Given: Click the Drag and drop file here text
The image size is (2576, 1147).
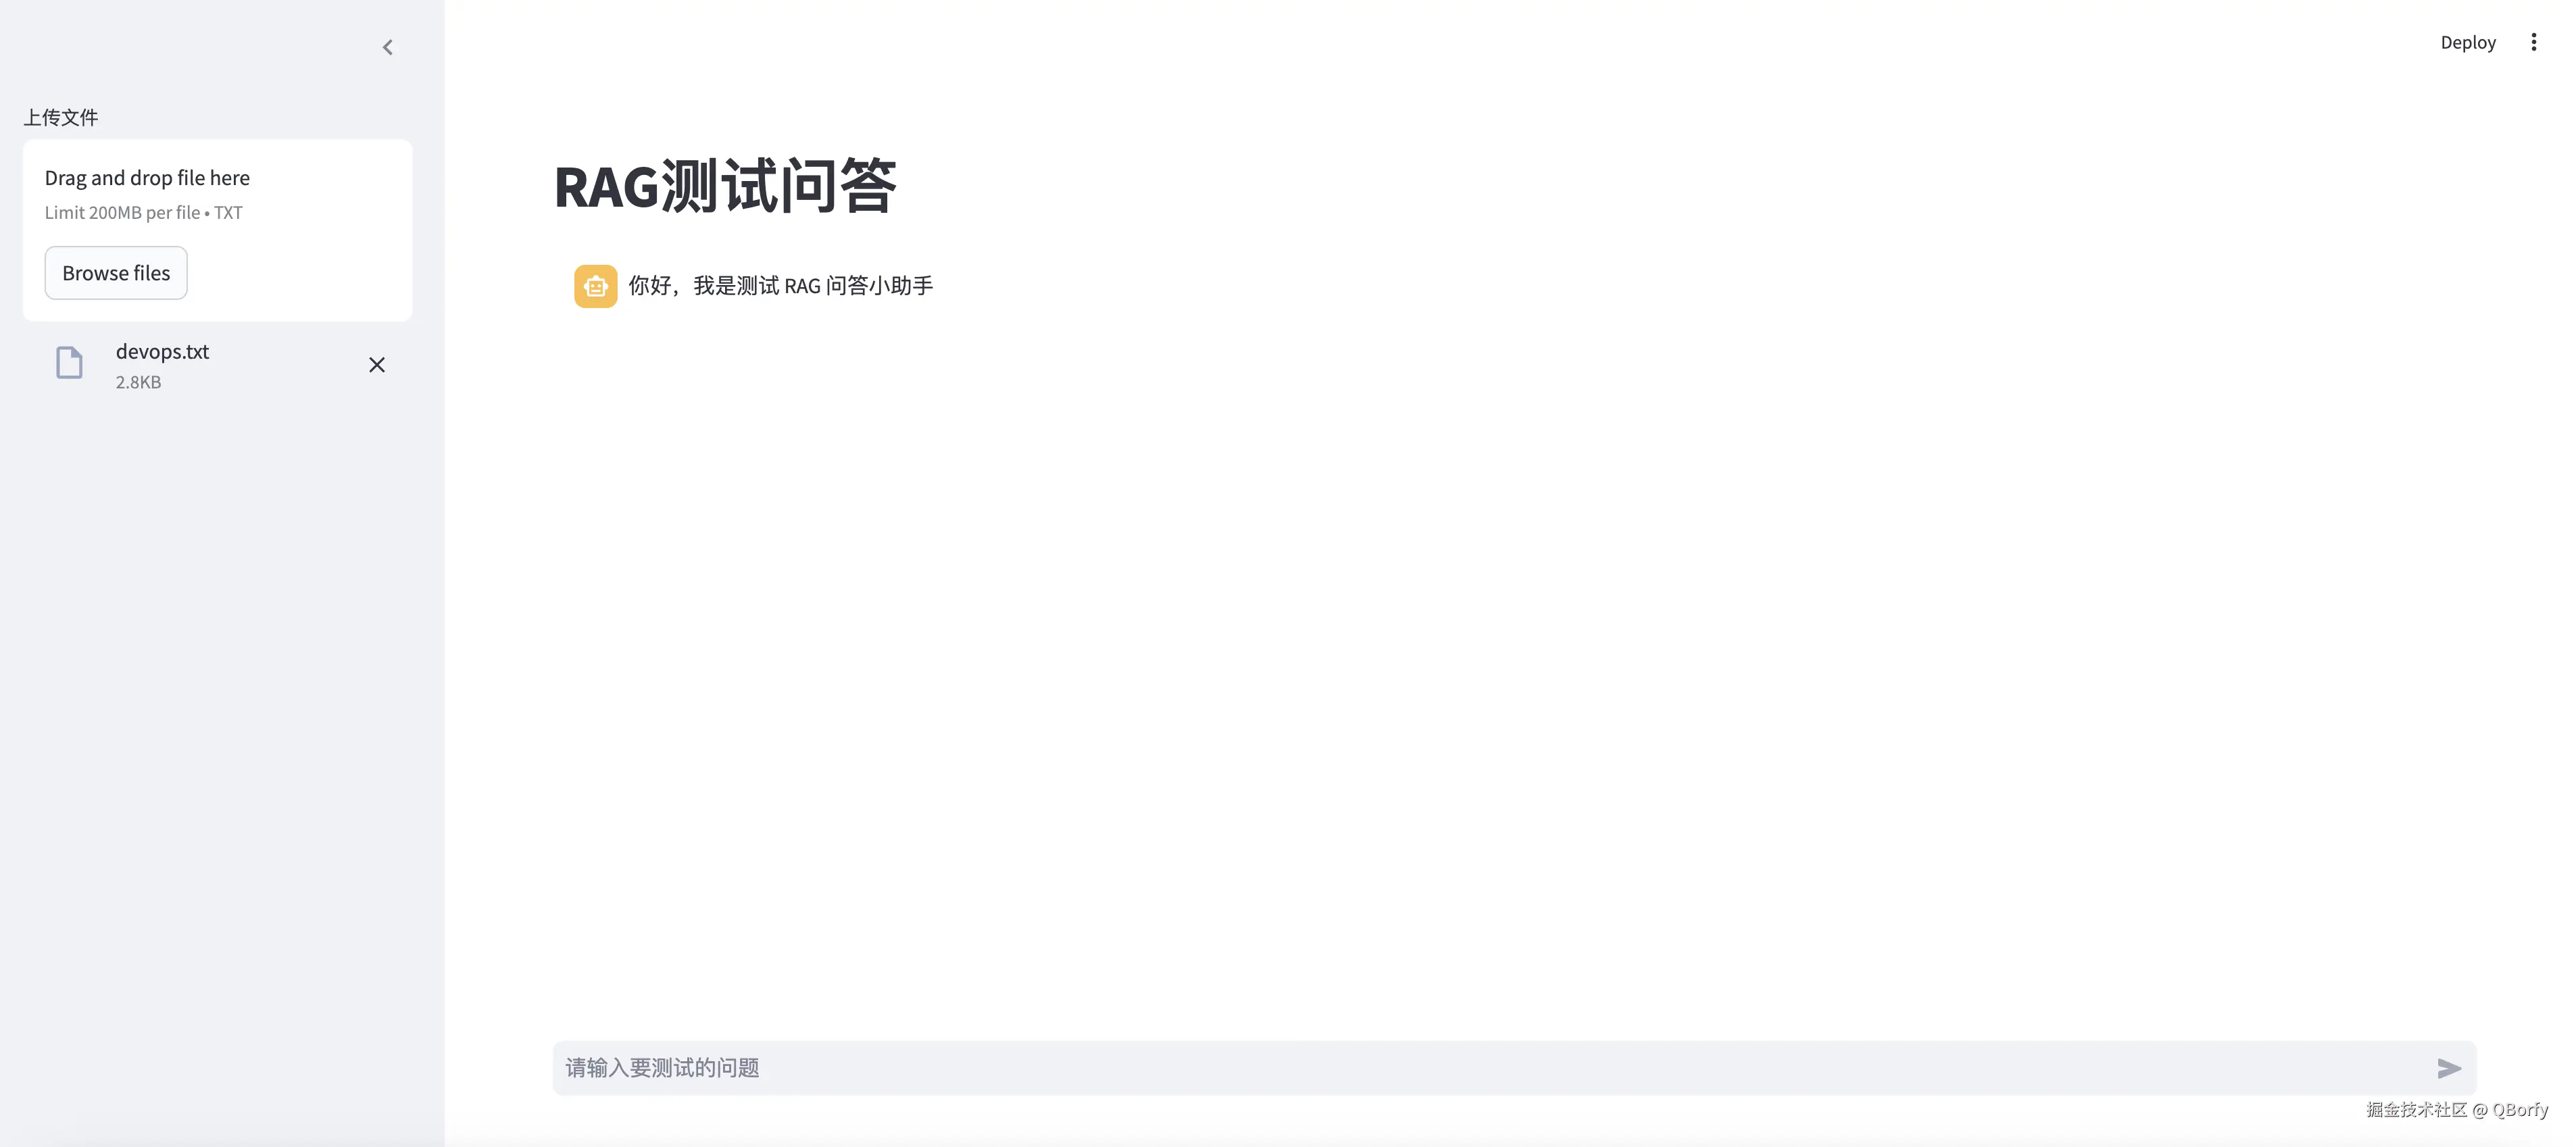Looking at the screenshot, I should [147, 178].
